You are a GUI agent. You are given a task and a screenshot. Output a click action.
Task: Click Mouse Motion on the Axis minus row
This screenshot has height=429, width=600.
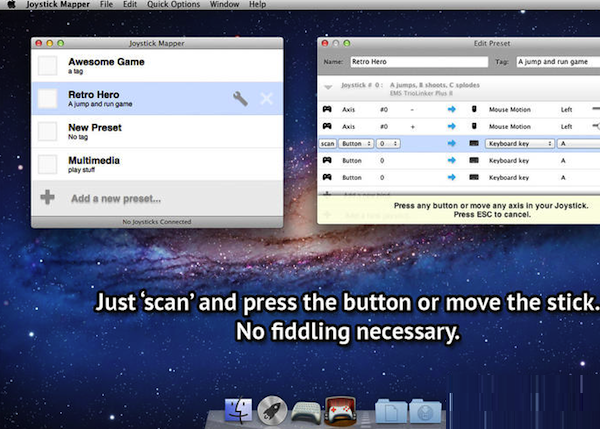510,109
